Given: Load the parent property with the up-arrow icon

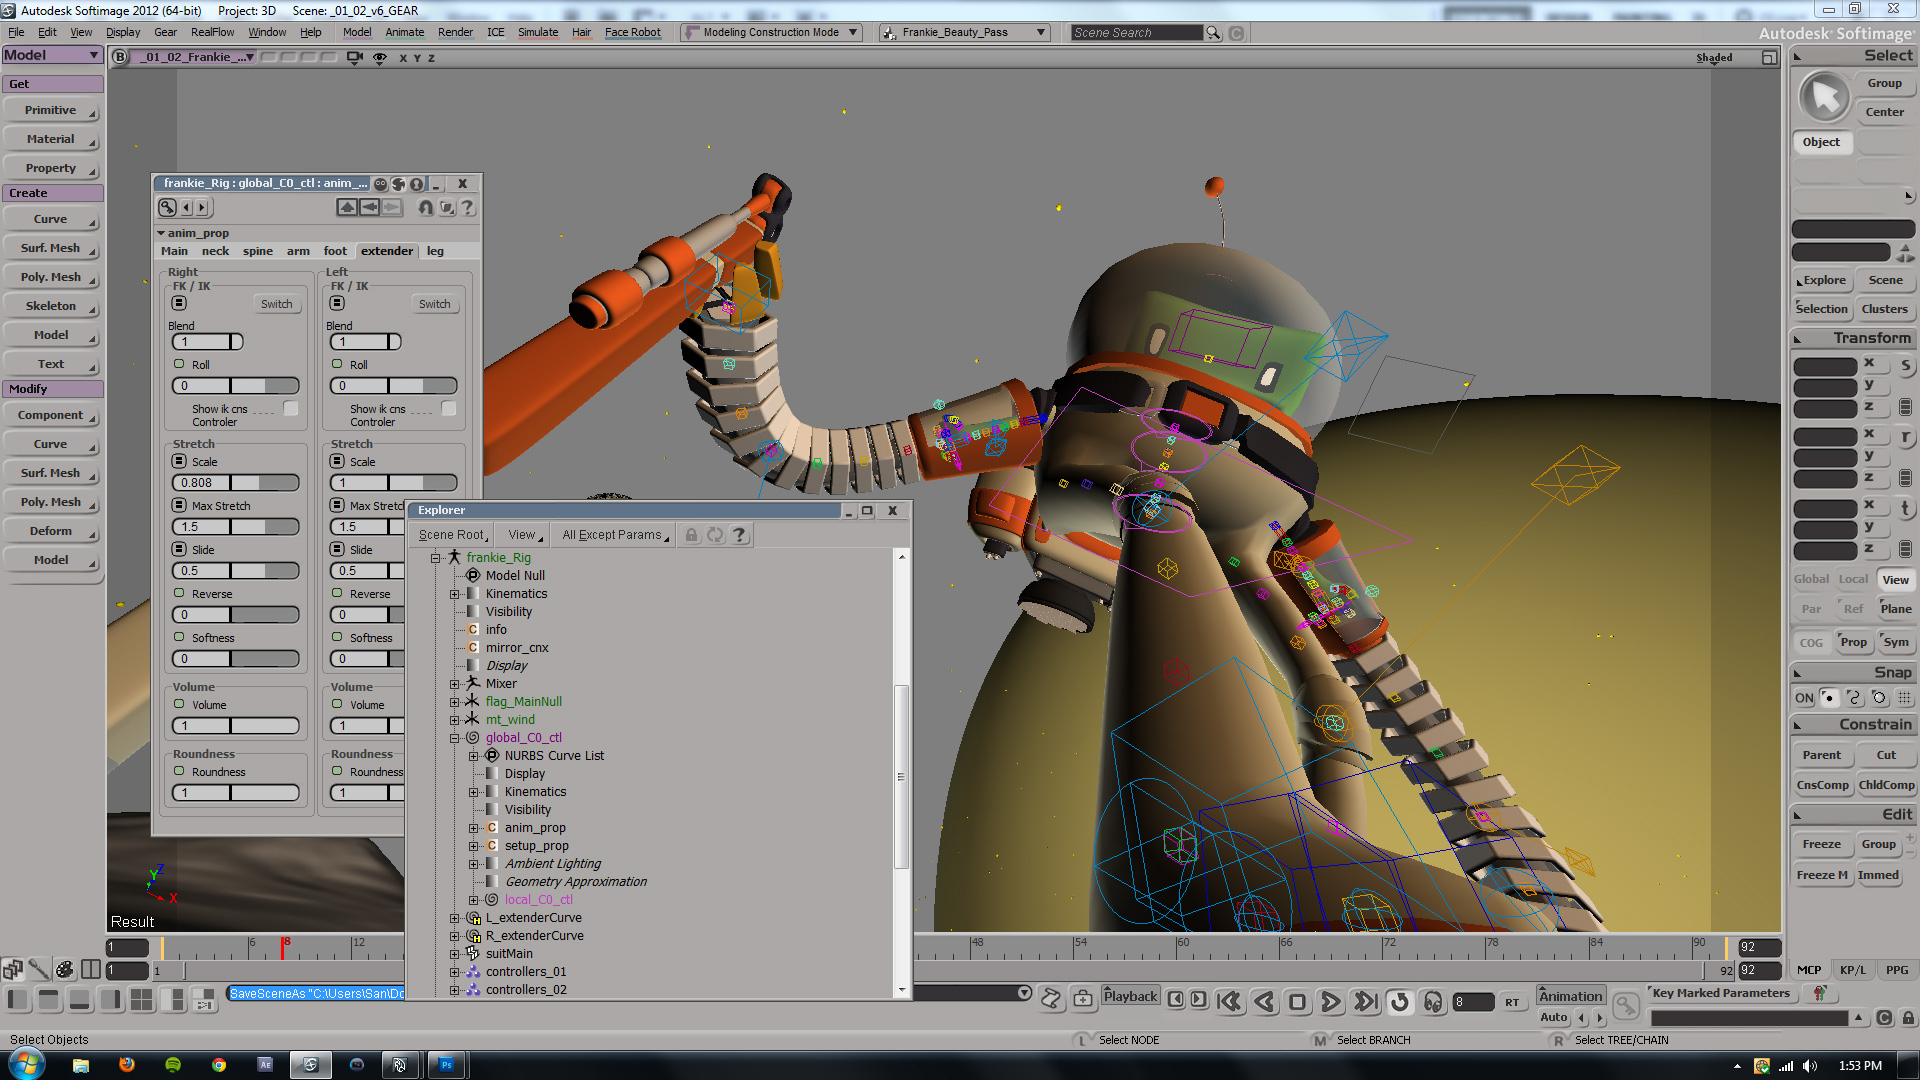Looking at the screenshot, I should (x=346, y=207).
